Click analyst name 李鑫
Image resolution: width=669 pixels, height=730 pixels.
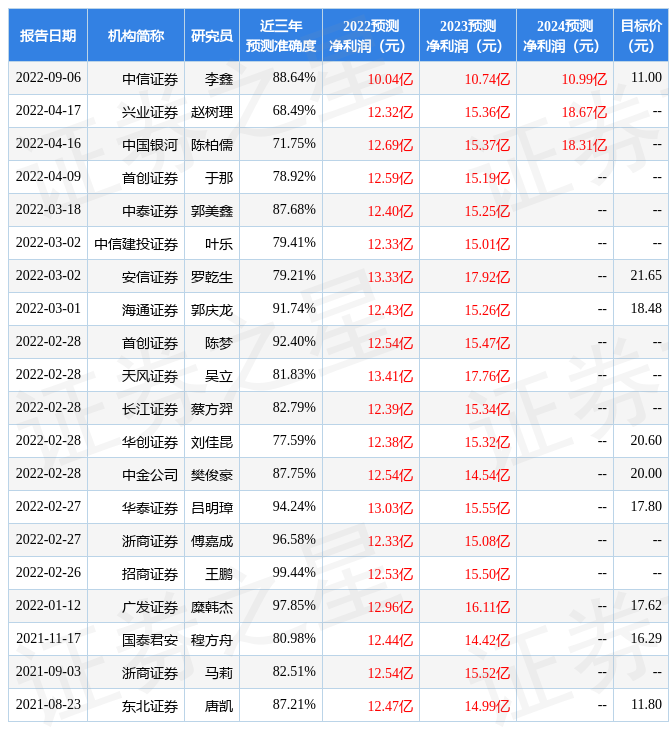point(219,79)
